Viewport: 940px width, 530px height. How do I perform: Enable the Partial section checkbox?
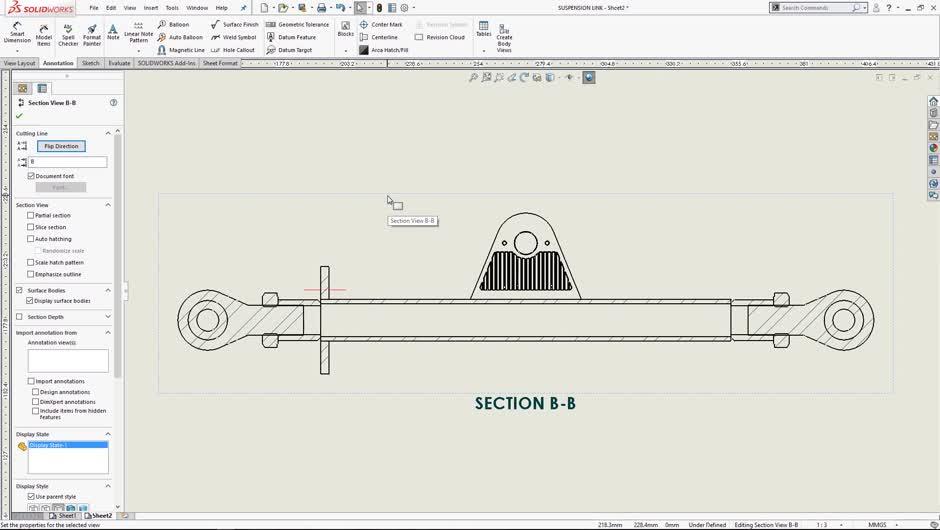31,215
